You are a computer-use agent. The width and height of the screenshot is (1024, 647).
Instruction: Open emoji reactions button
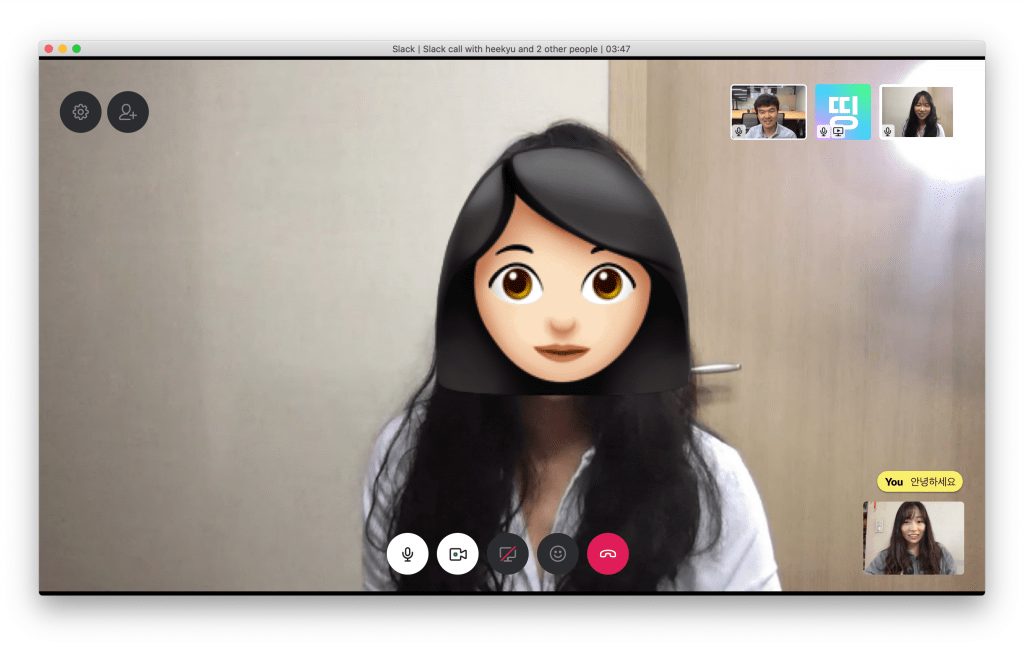(558, 554)
